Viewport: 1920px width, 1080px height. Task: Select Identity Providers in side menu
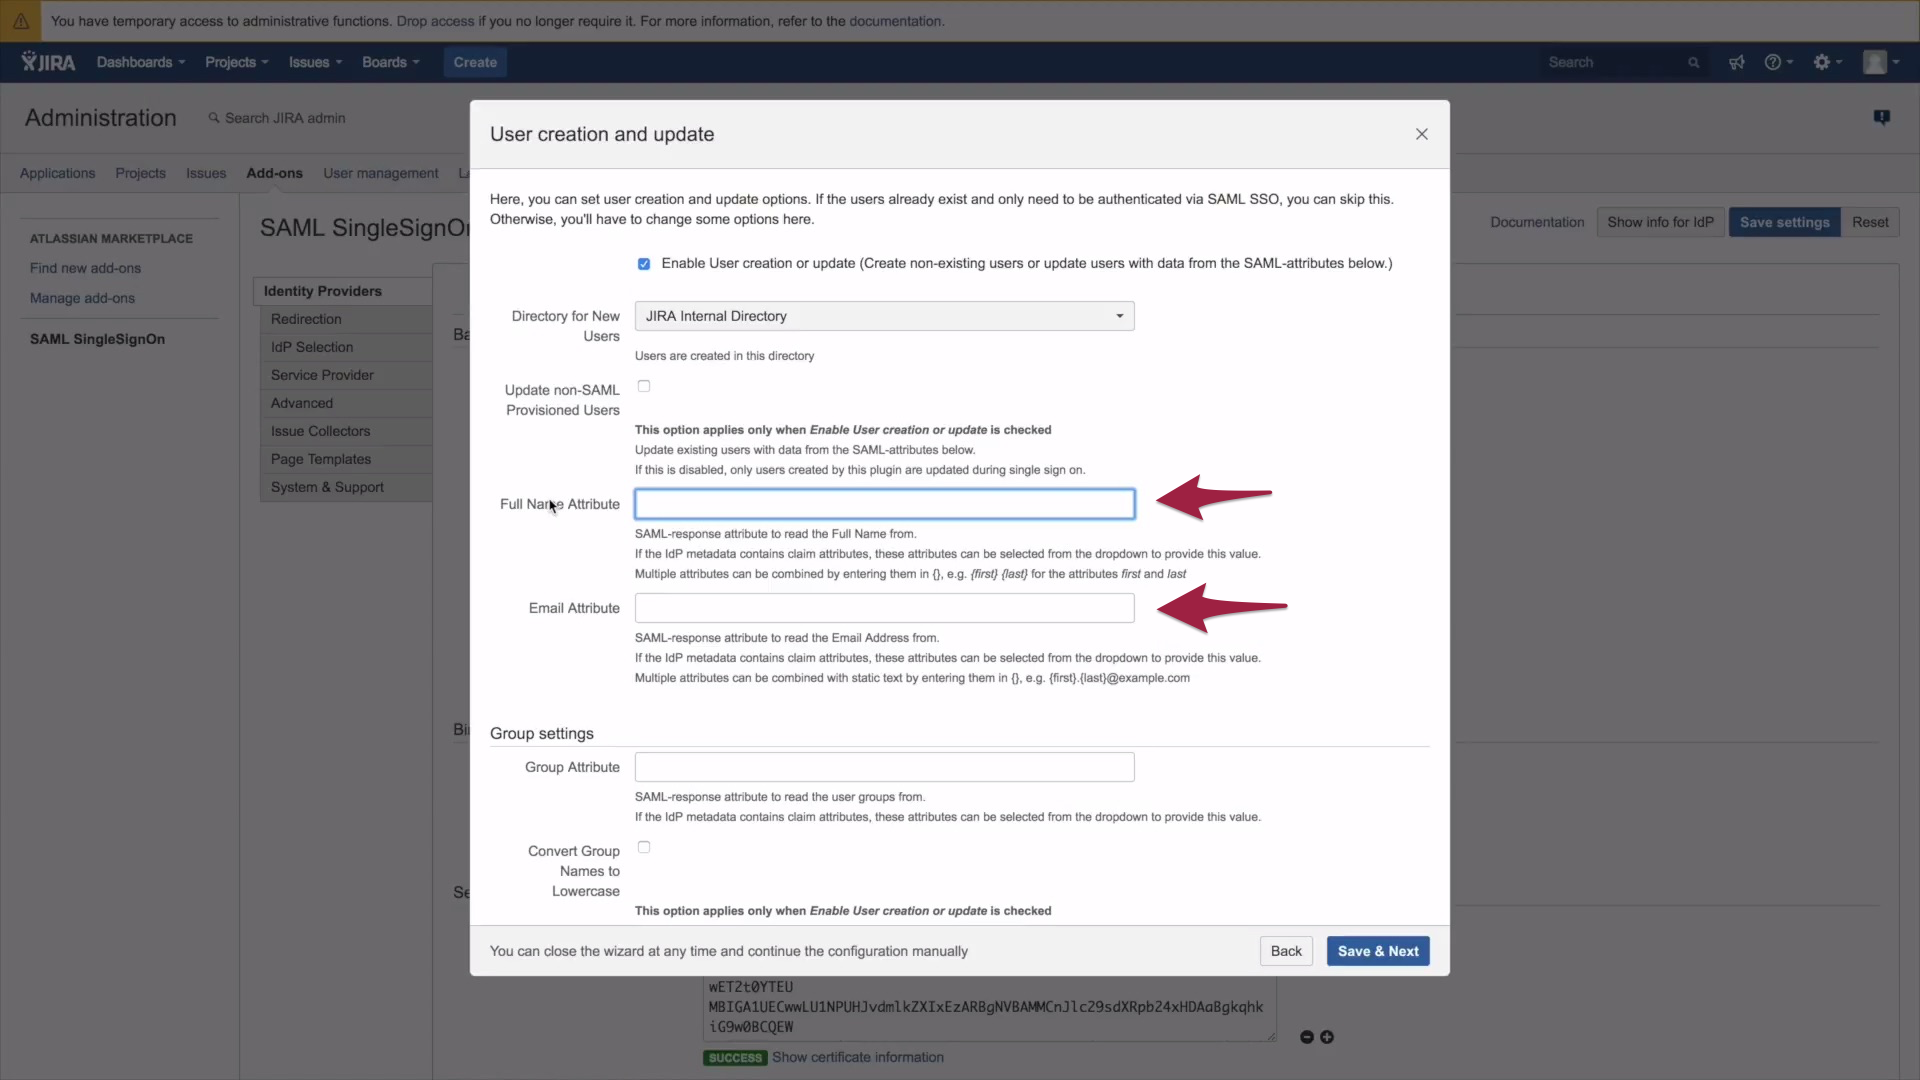click(x=343, y=291)
